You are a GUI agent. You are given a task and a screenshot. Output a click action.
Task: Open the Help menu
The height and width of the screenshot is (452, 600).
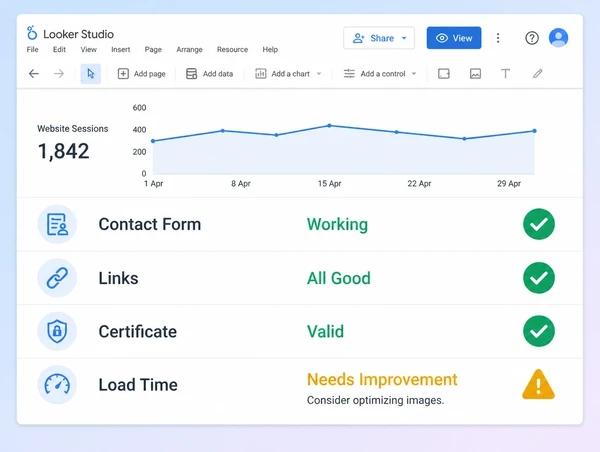(270, 49)
